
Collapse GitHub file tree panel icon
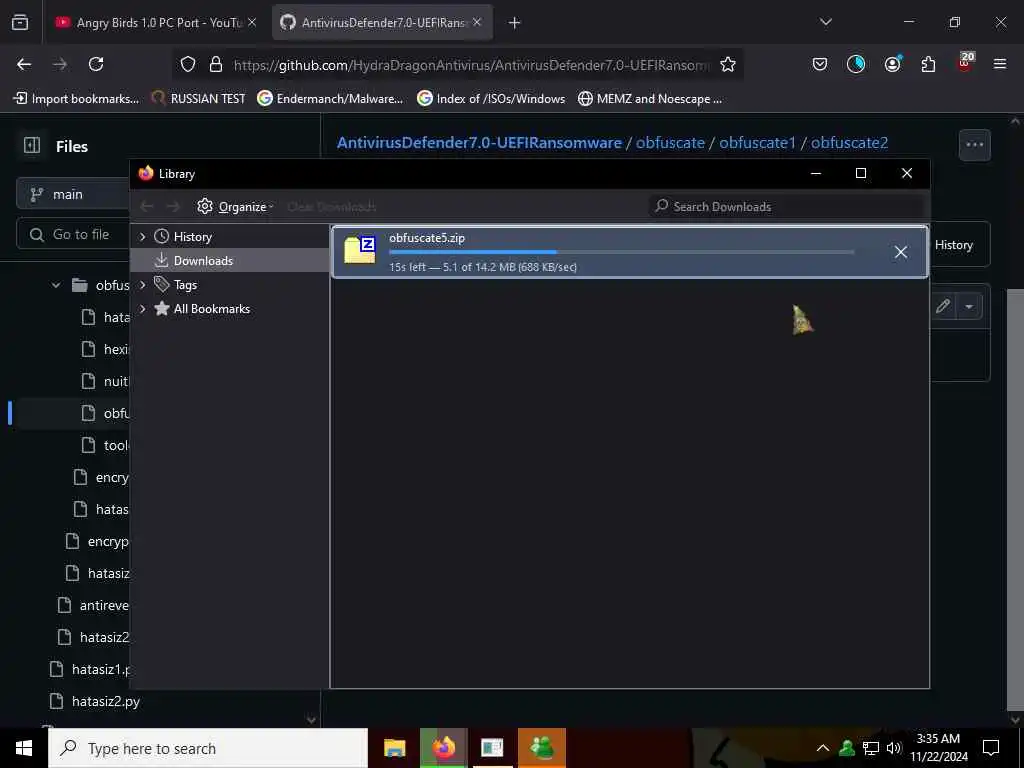click(32, 146)
